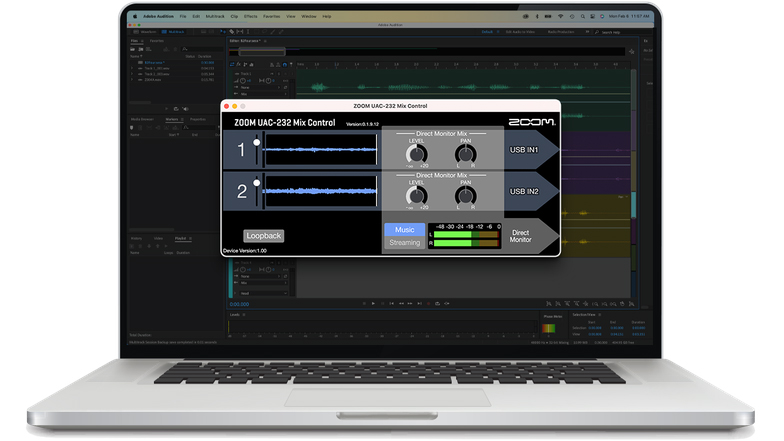Open Control Center from the menu bar
The image size is (784, 441).
(592, 16)
